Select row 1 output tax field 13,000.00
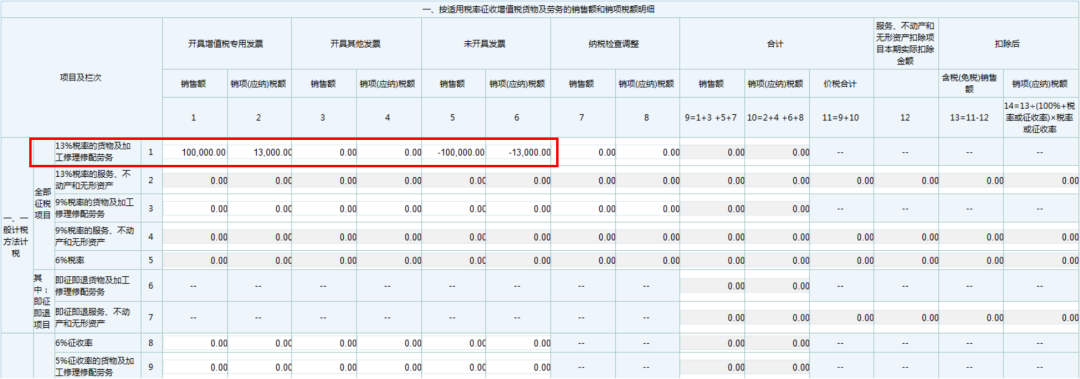Screen dimensions: 1080x379 click(260, 152)
